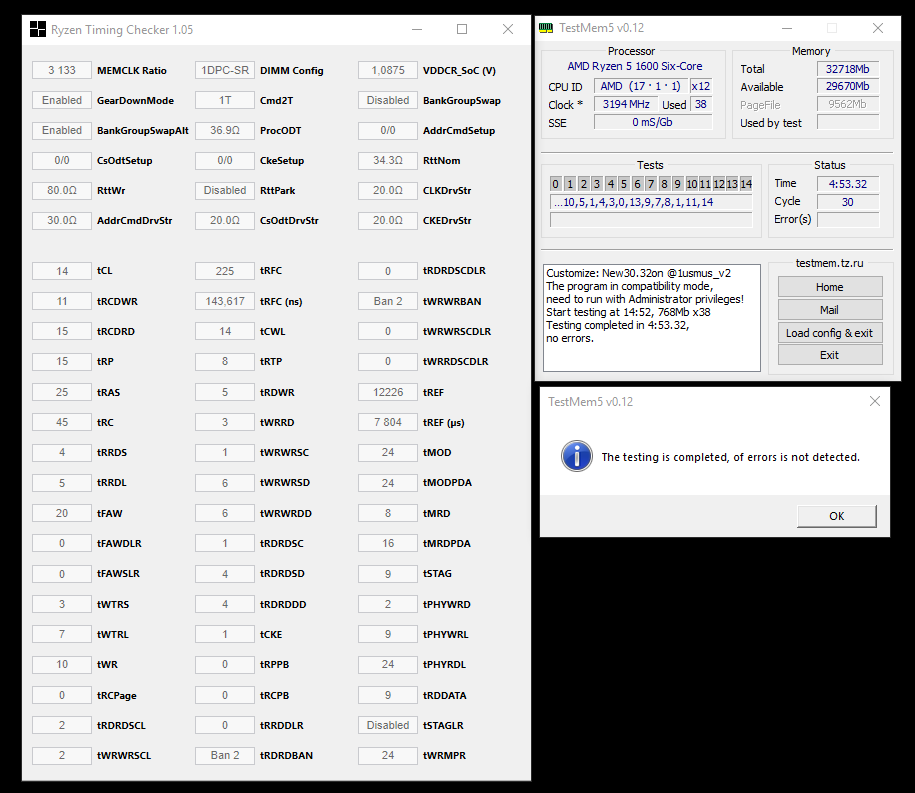Minimize the Ryzen Timing Checker window
Screen dimensions: 915x793
pyautogui.click(x=417, y=29)
